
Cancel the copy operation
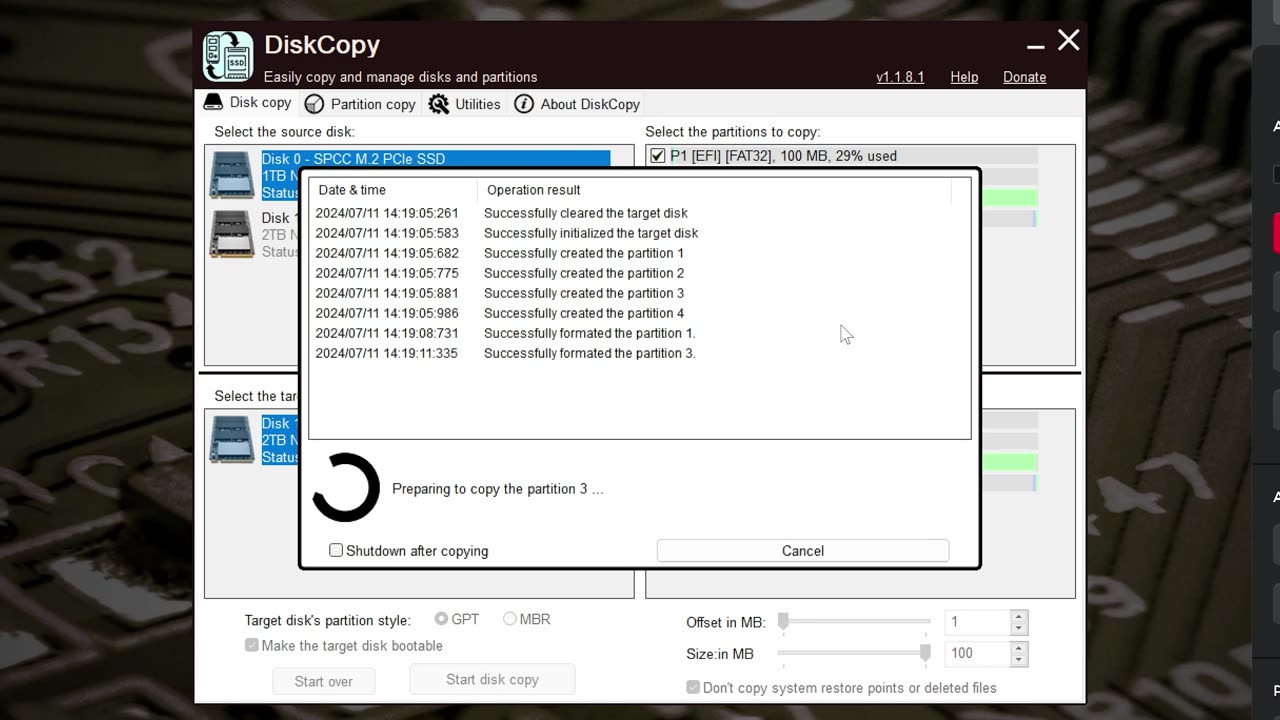[803, 551]
